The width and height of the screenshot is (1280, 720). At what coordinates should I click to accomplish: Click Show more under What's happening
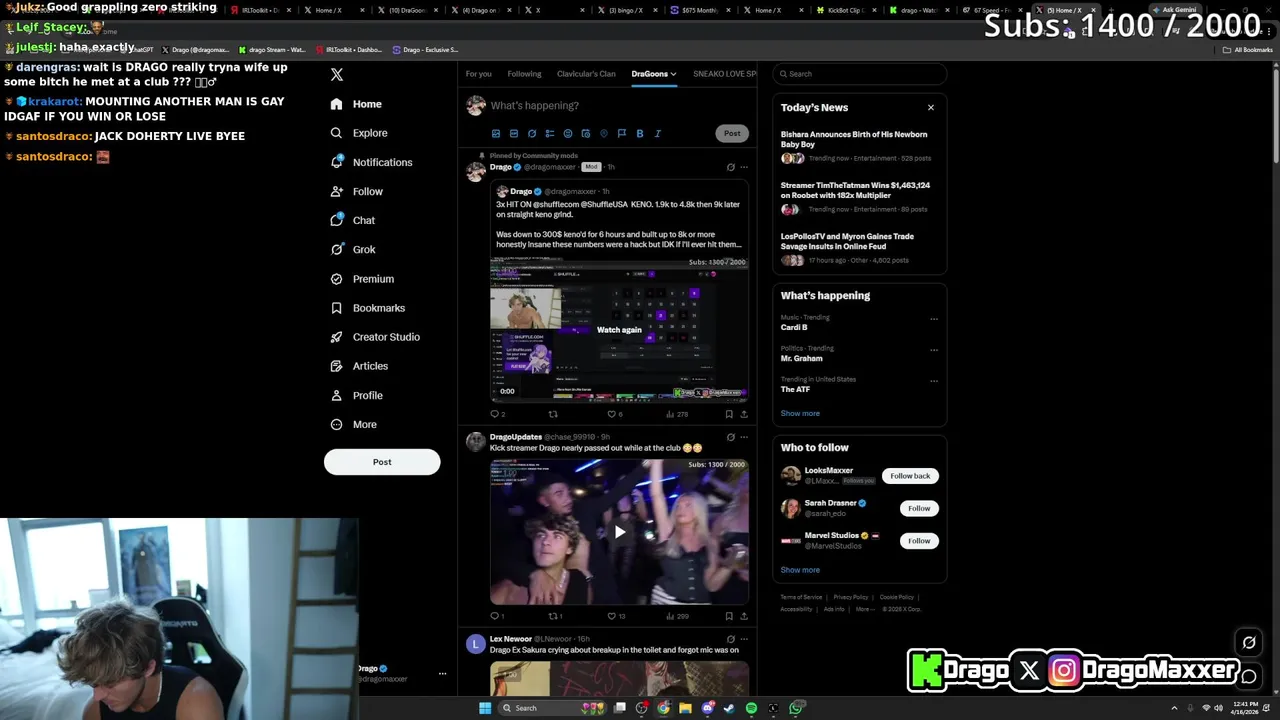[x=800, y=413]
